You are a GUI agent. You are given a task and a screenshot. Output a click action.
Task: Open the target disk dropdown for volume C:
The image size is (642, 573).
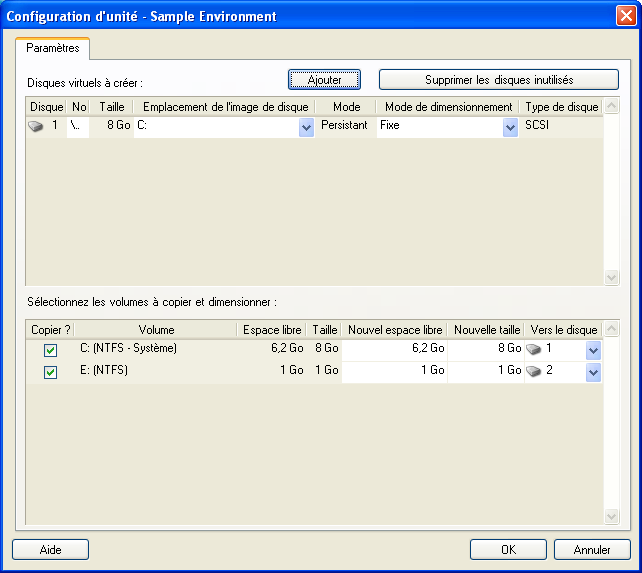(593, 350)
